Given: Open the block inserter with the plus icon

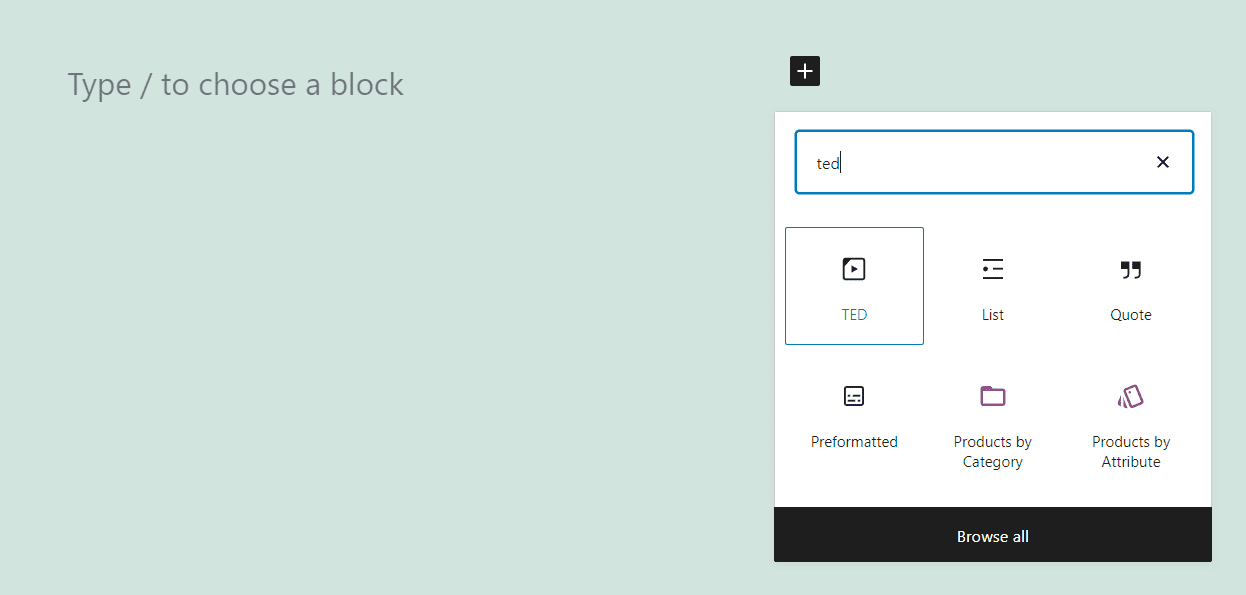Looking at the screenshot, I should click(x=804, y=71).
